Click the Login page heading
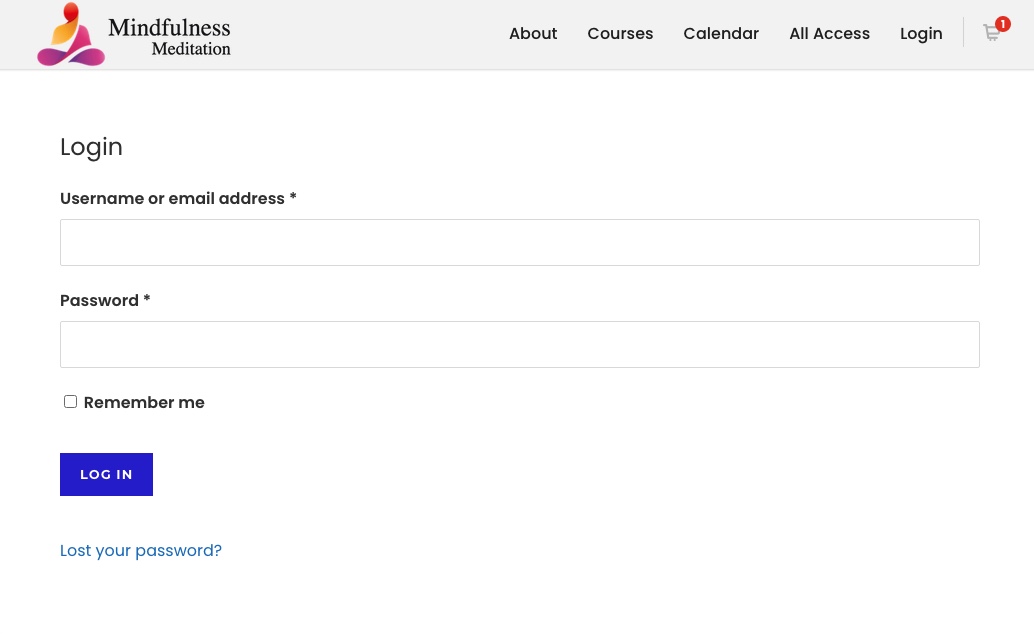Image resolution: width=1034 pixels, height=634 pixels. pos(91,147)
